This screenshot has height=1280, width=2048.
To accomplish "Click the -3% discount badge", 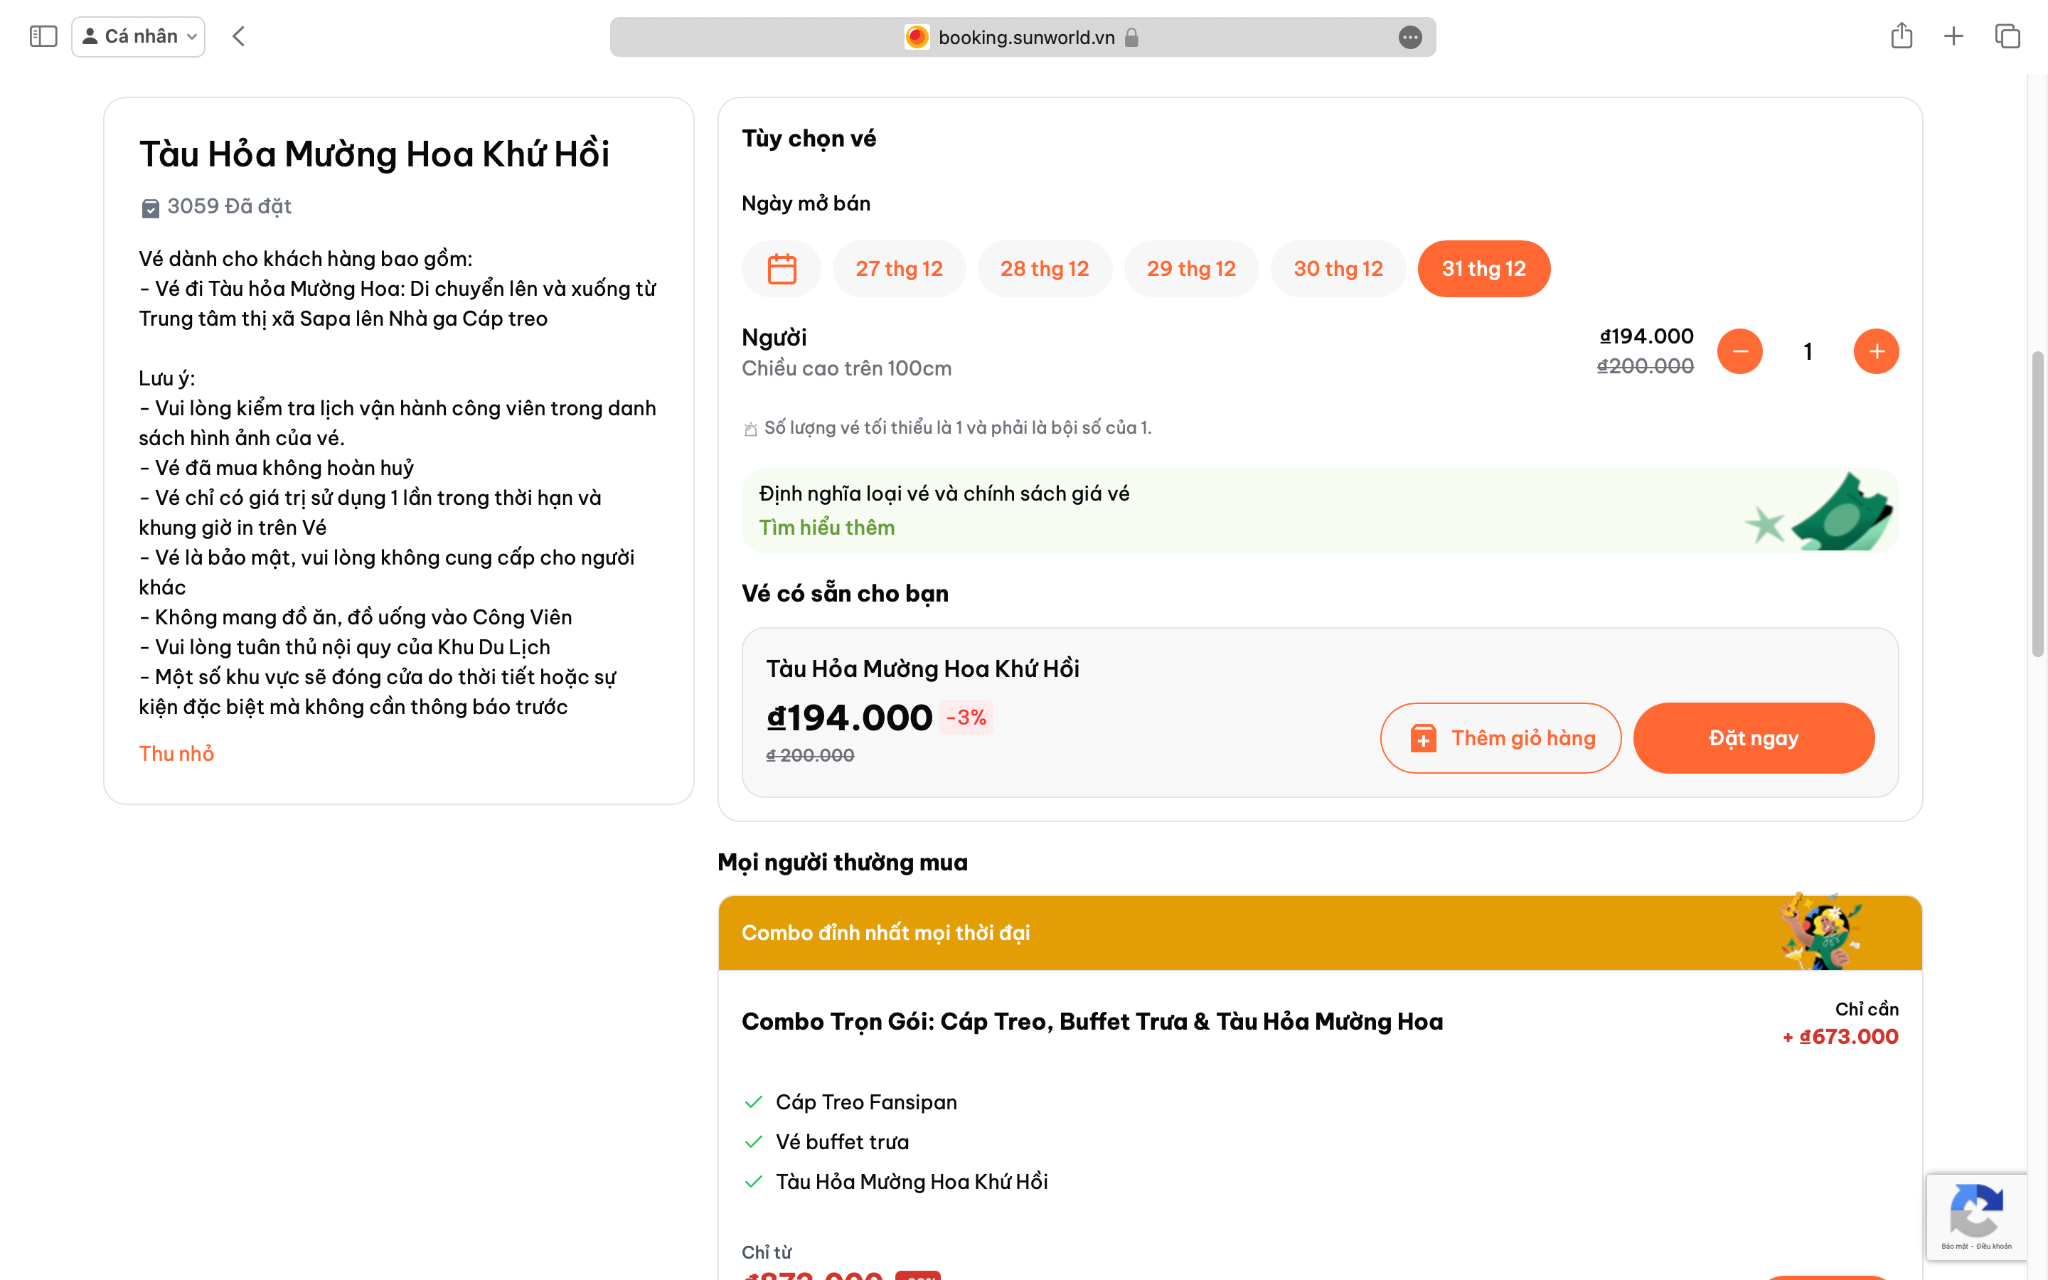I will click(966, 718).
